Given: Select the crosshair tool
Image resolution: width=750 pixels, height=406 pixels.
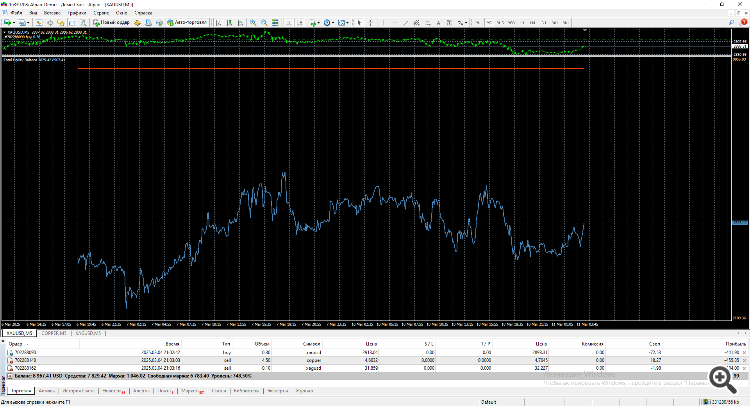Looking at the screenshot, I should point(371,22).
